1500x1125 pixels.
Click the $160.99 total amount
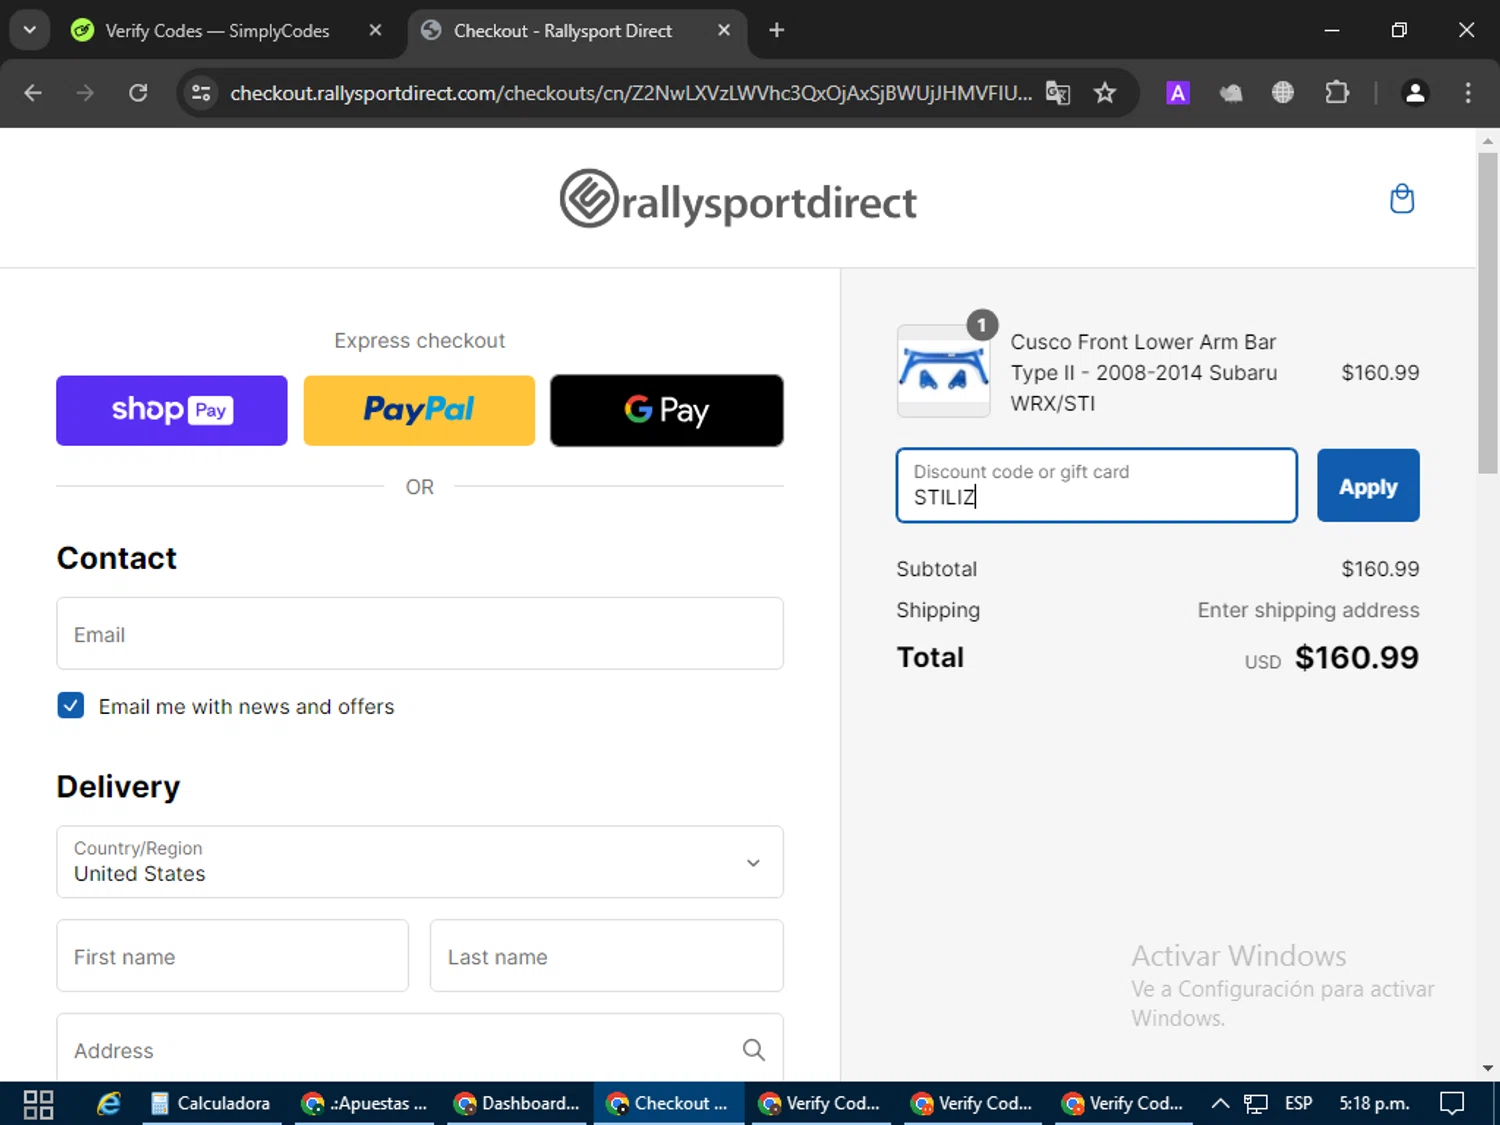click(x=1356, y=657)
